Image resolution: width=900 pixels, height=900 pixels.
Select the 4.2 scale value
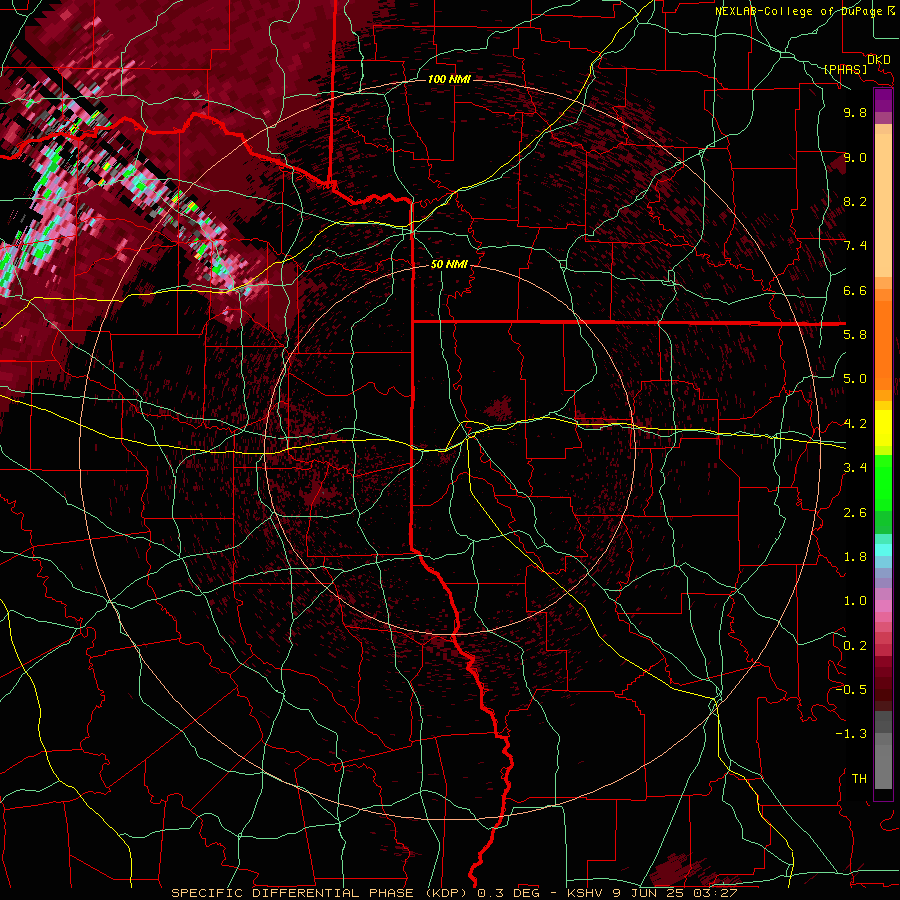(x=855, y=424)
